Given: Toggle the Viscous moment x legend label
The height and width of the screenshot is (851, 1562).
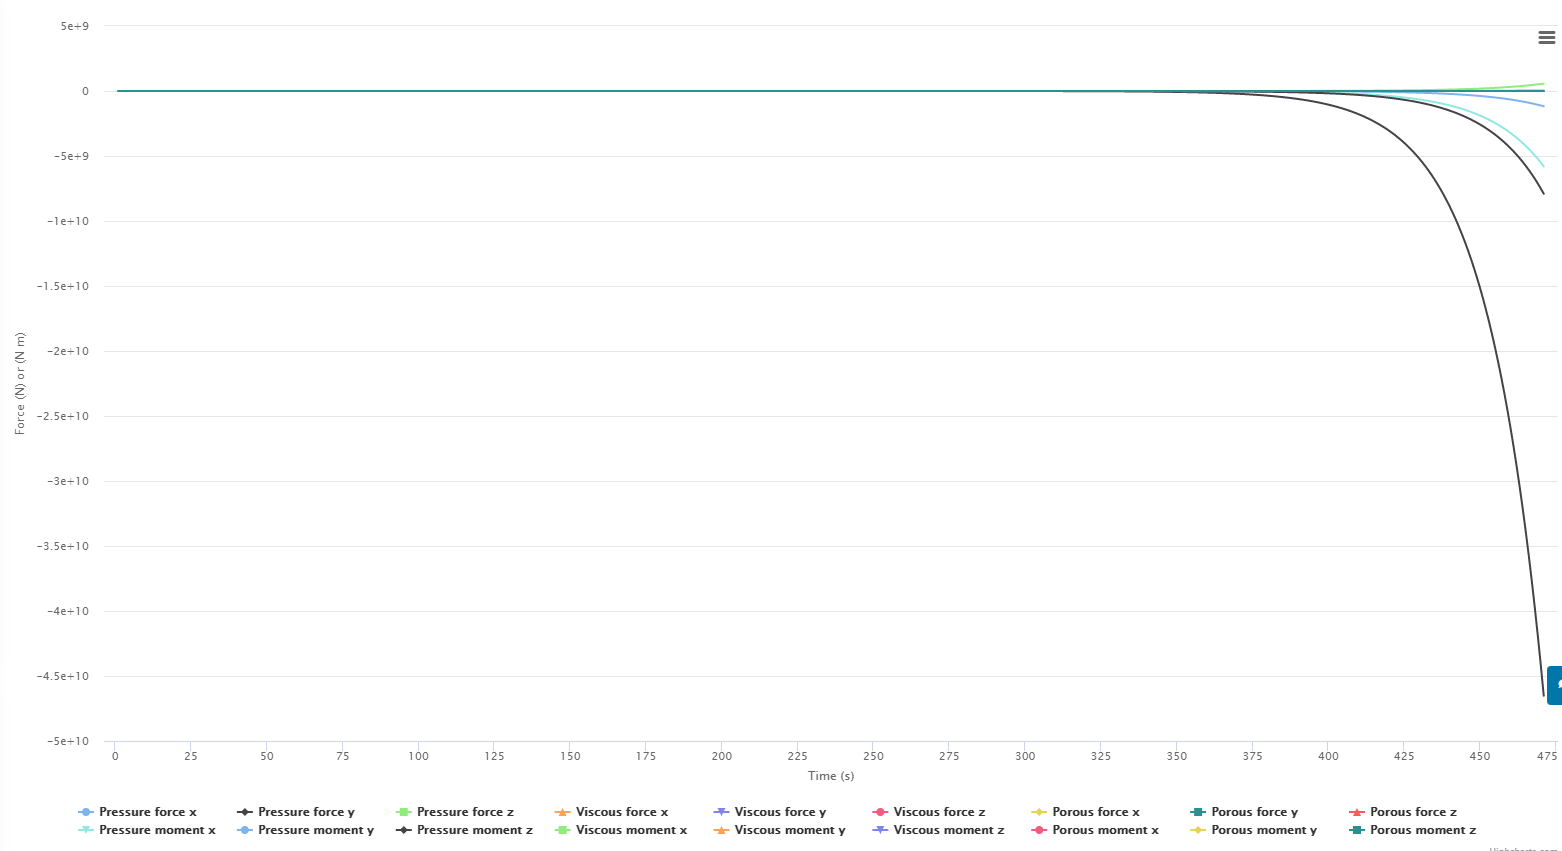Looking at the screenshot, I should coord(631,830).
